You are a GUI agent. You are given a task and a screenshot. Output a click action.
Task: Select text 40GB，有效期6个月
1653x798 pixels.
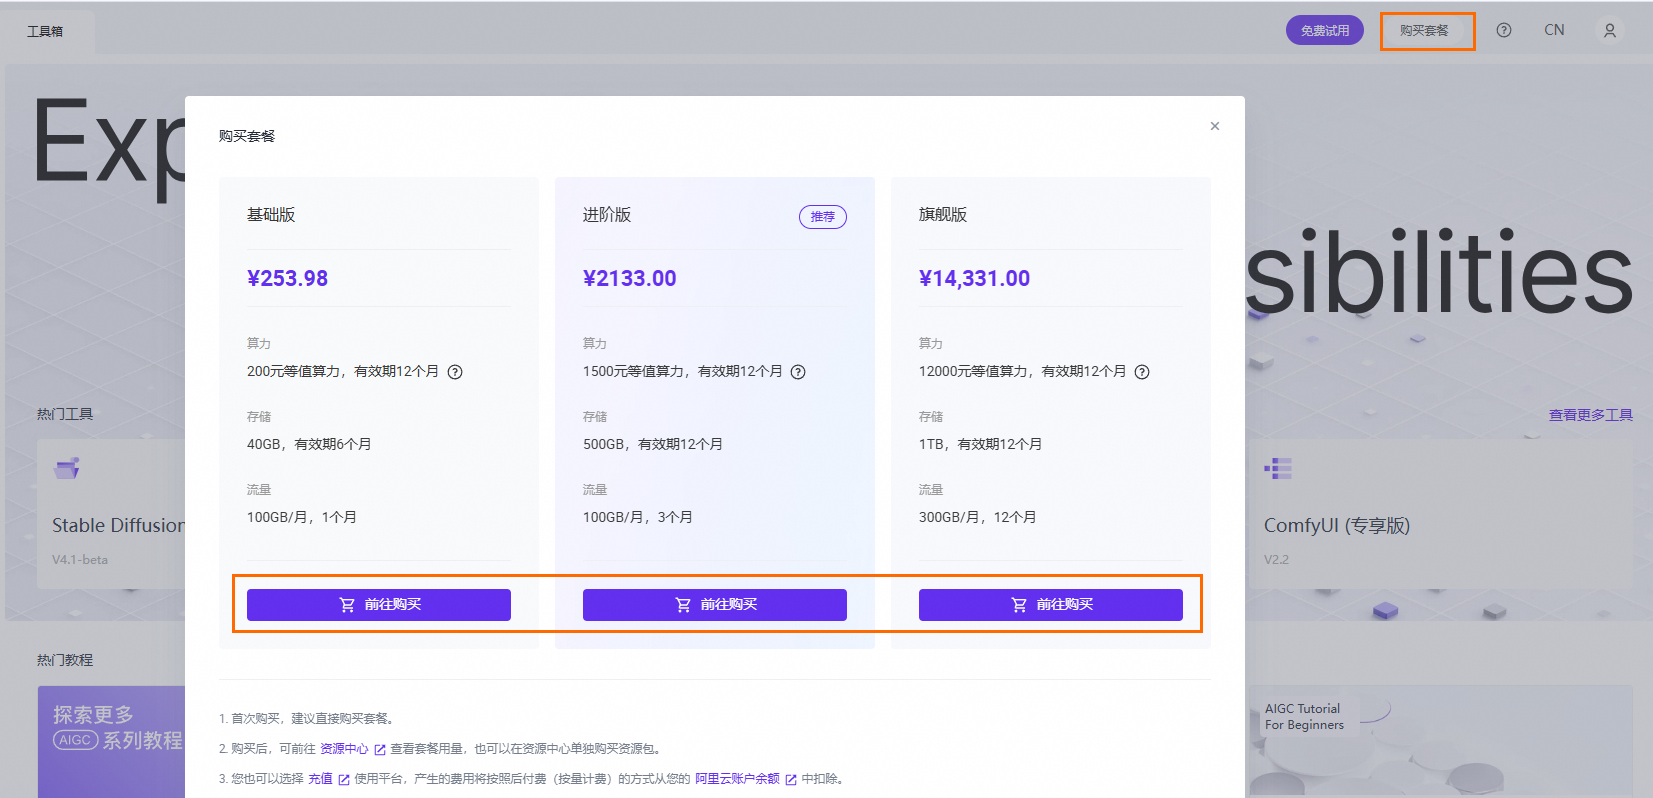point(309,444)
